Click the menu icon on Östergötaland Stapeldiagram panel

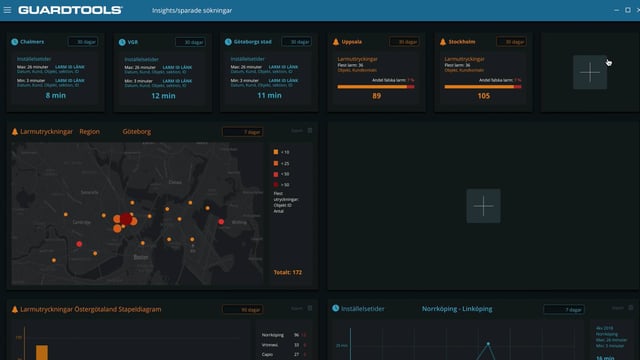coord(310,308)
